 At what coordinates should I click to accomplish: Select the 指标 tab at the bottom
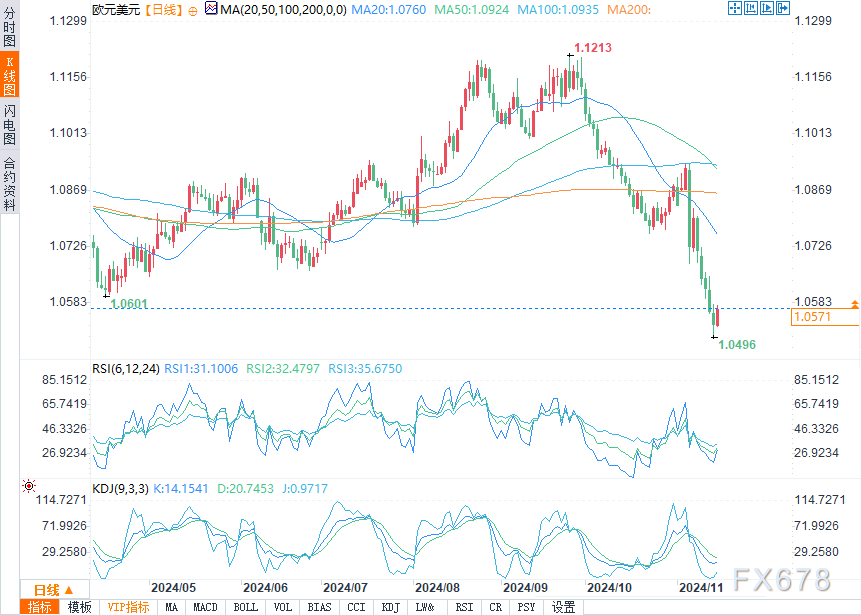pos(40,607)
